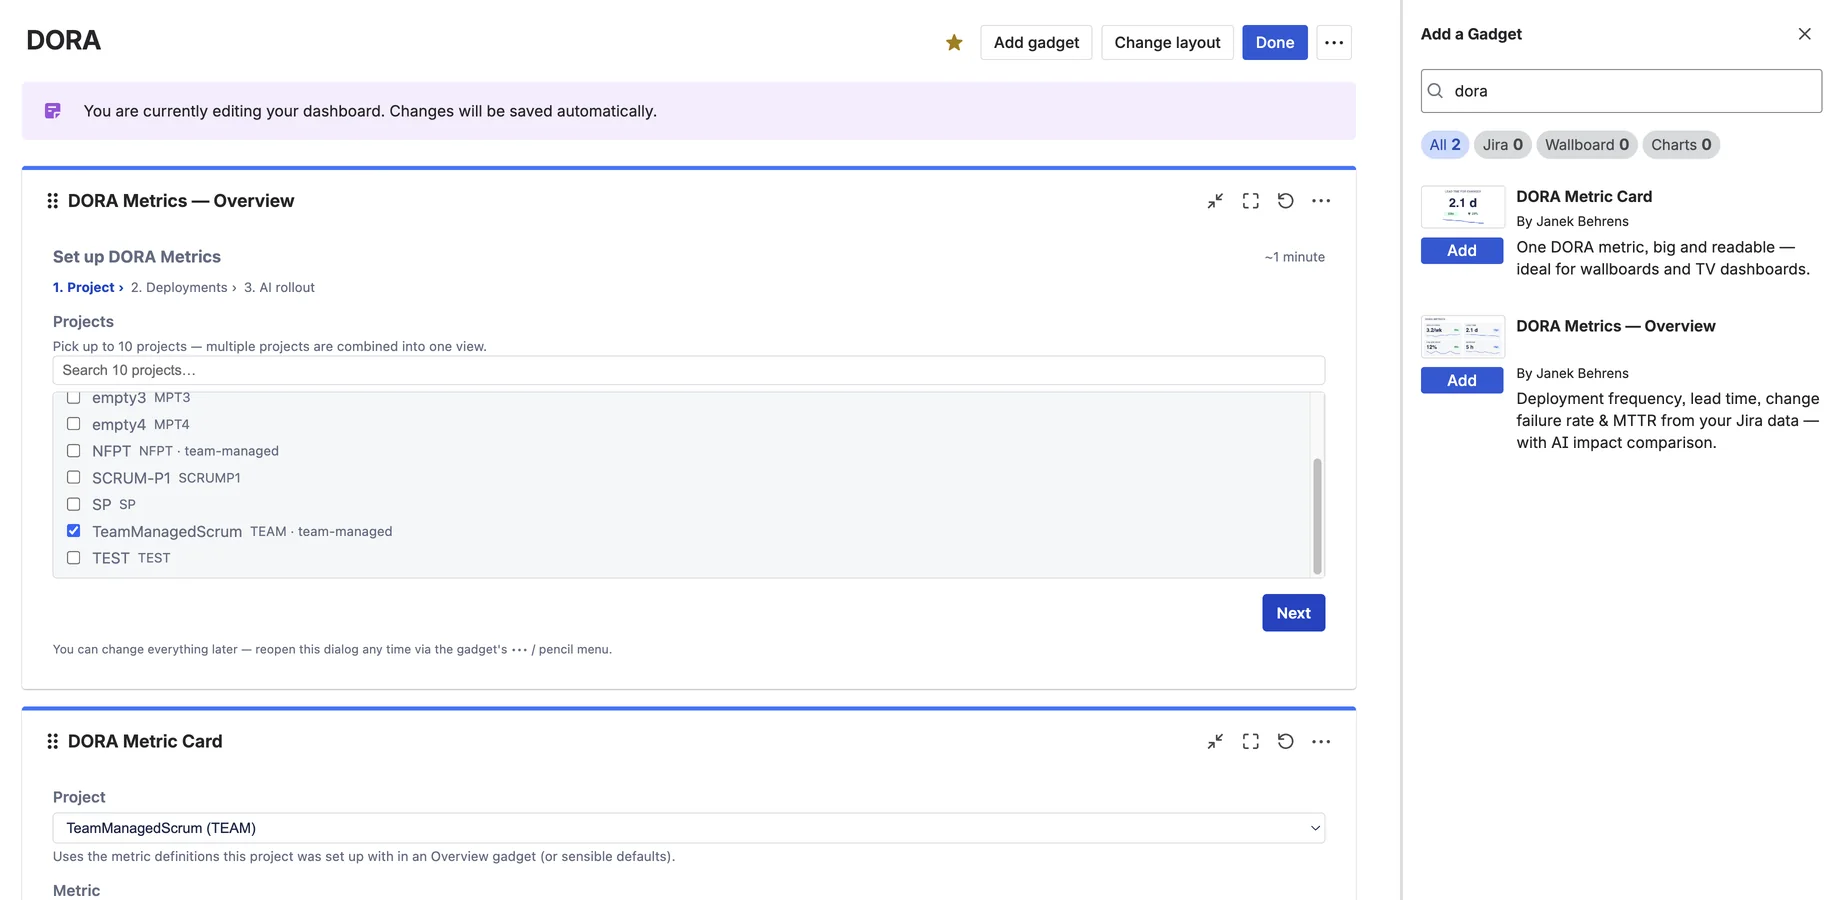Open DORA Metric Card gadget options menu

pos(1321,741)
